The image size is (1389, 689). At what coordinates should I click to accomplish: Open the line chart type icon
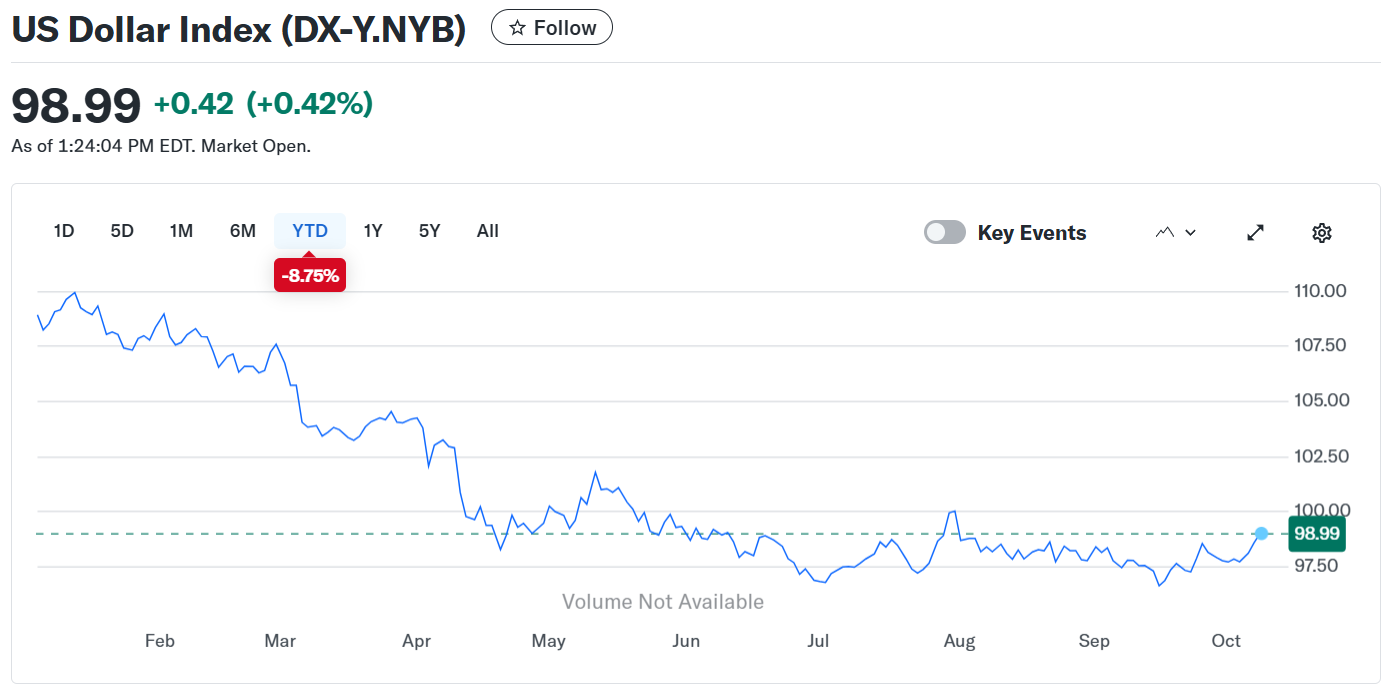coord(1164,233)
